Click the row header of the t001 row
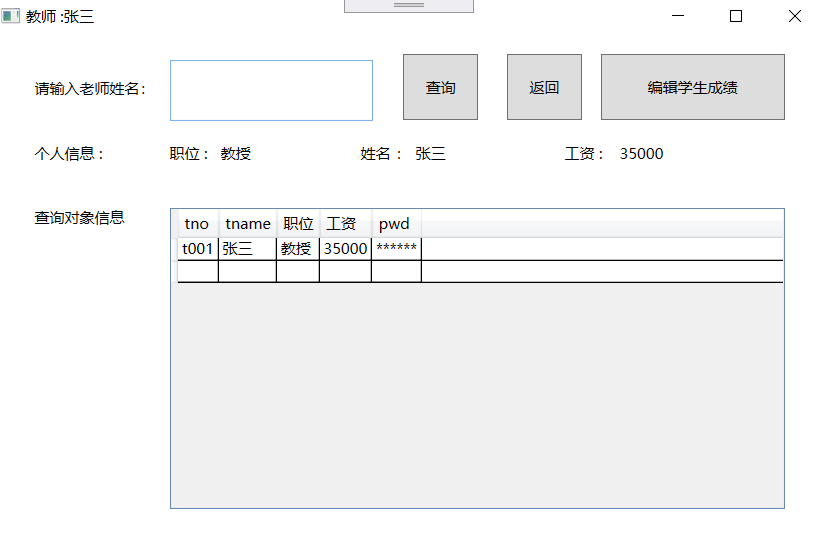 pyautogui.click(x=174, y=249)
